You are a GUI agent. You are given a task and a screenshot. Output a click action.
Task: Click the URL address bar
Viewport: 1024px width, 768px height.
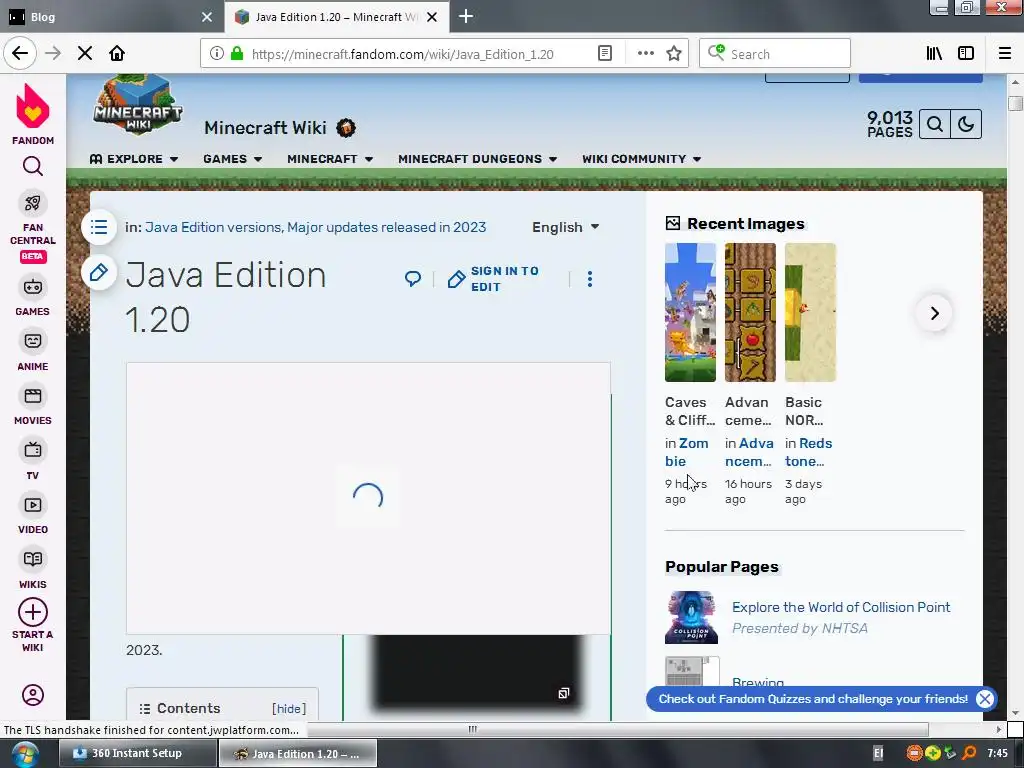402,54
